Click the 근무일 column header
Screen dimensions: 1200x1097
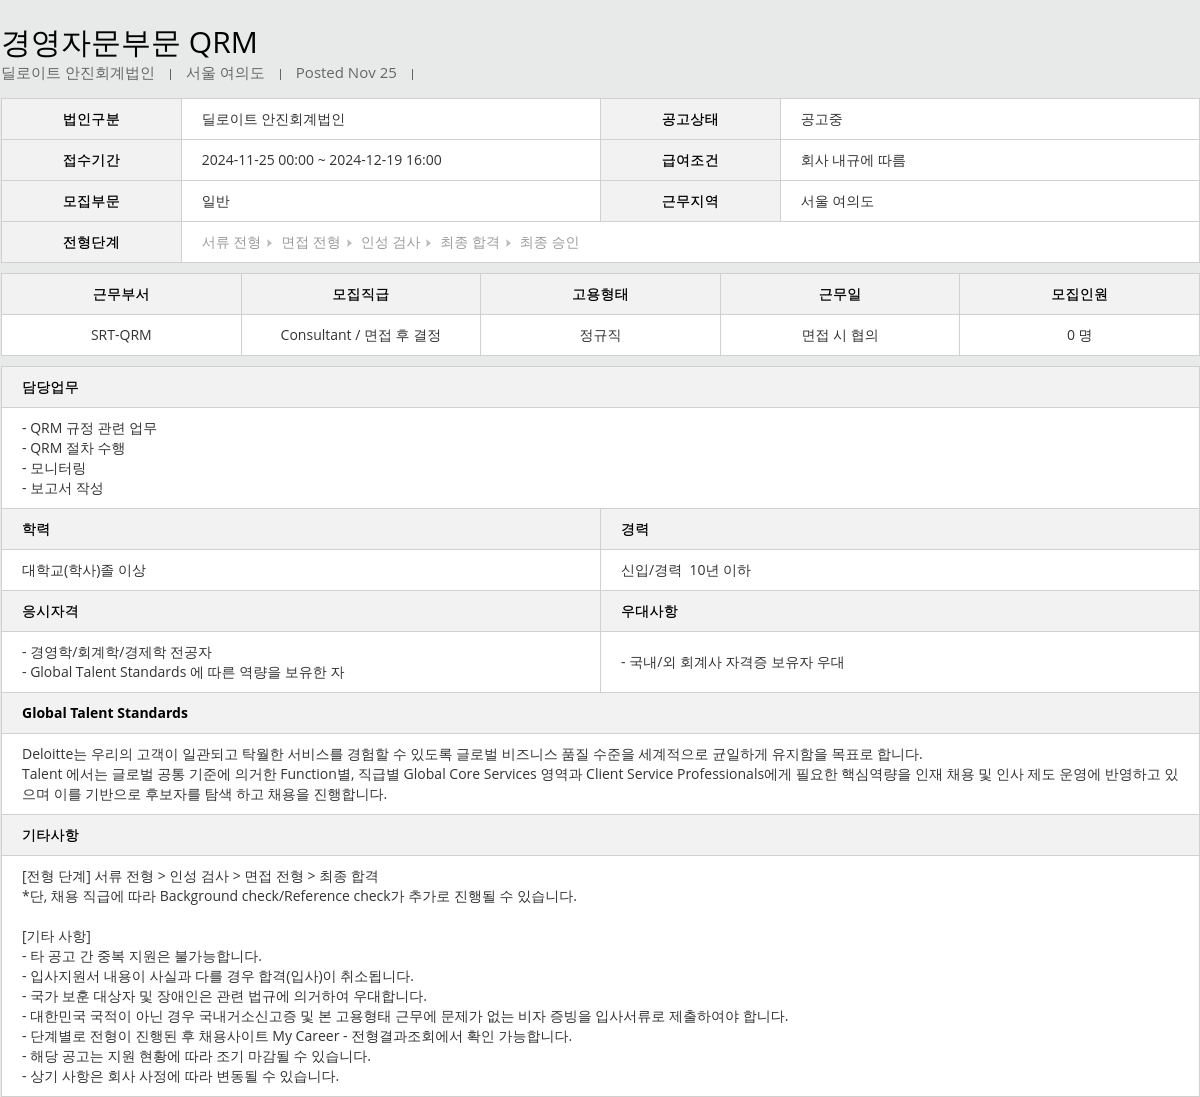coord(840,294)
